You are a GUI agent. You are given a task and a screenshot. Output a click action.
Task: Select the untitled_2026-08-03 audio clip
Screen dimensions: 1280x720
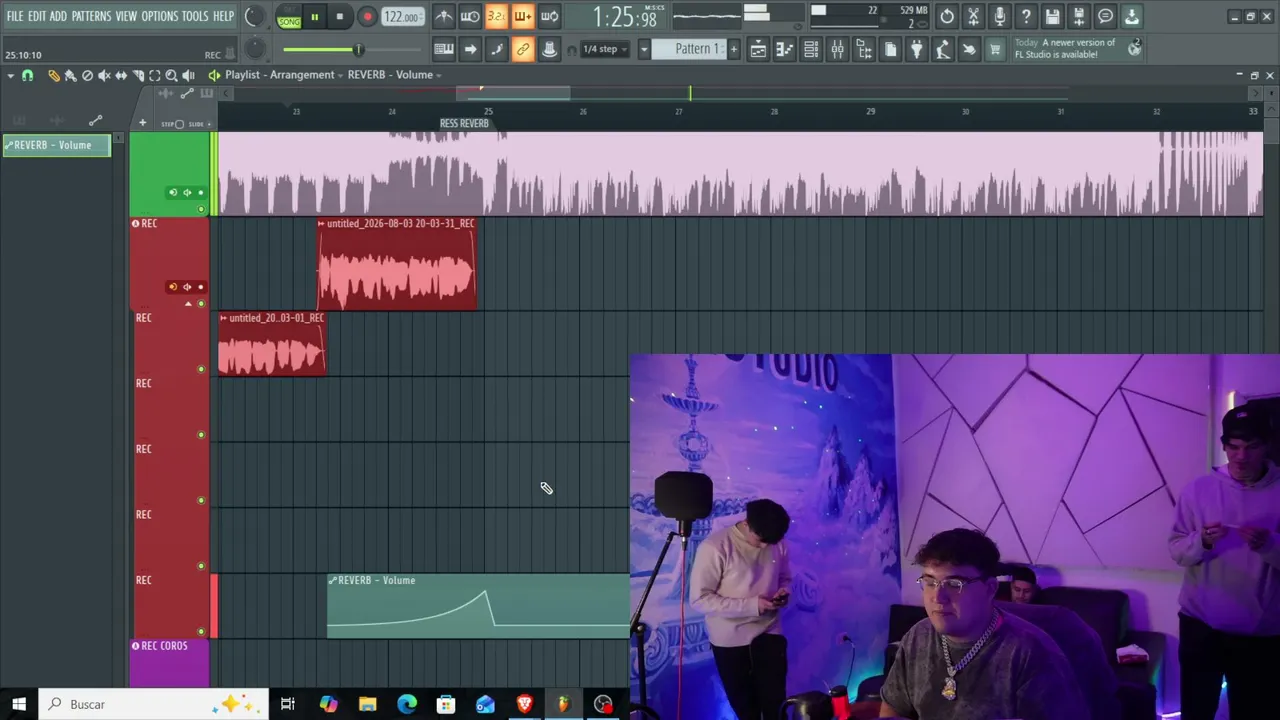397,265
